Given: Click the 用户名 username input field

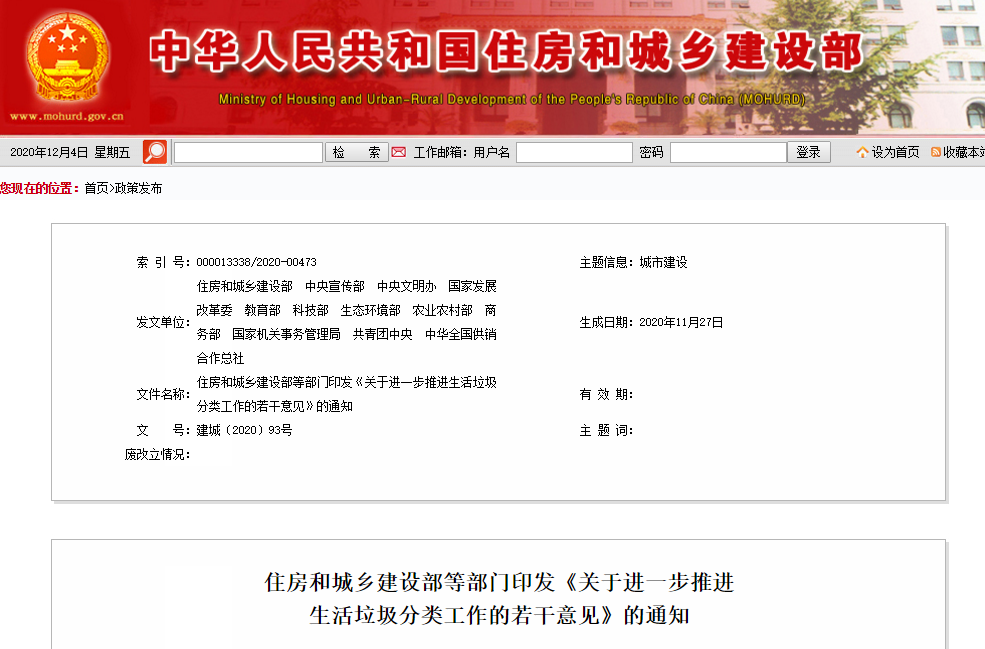Looking at the screenshot, I should [x=574, y=152].
